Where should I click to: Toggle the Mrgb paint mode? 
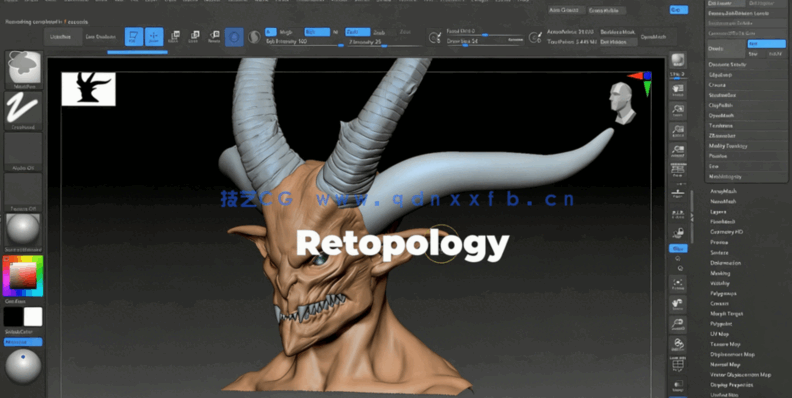pyautogui.click(x=286, y=32)
